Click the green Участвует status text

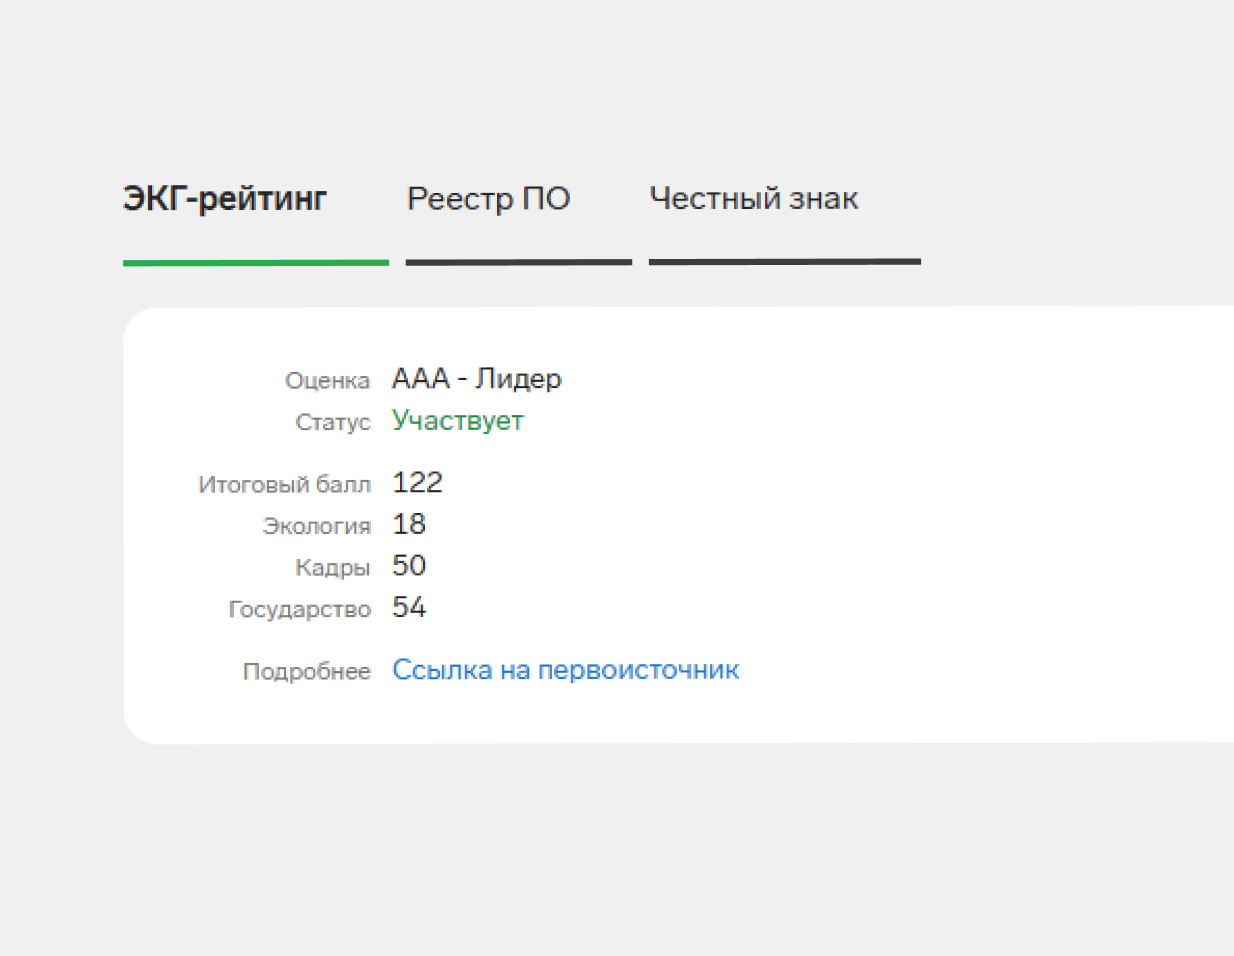point(457,421)
